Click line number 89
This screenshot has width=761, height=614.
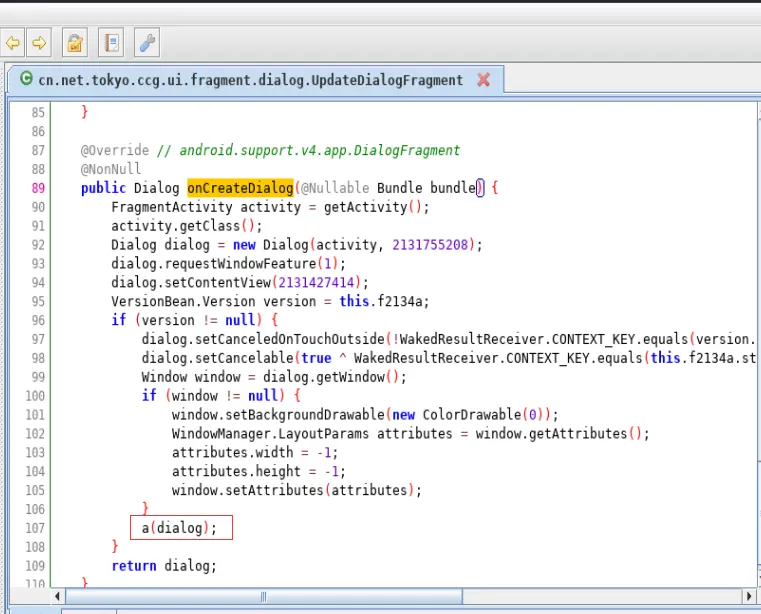pos(38,188)
